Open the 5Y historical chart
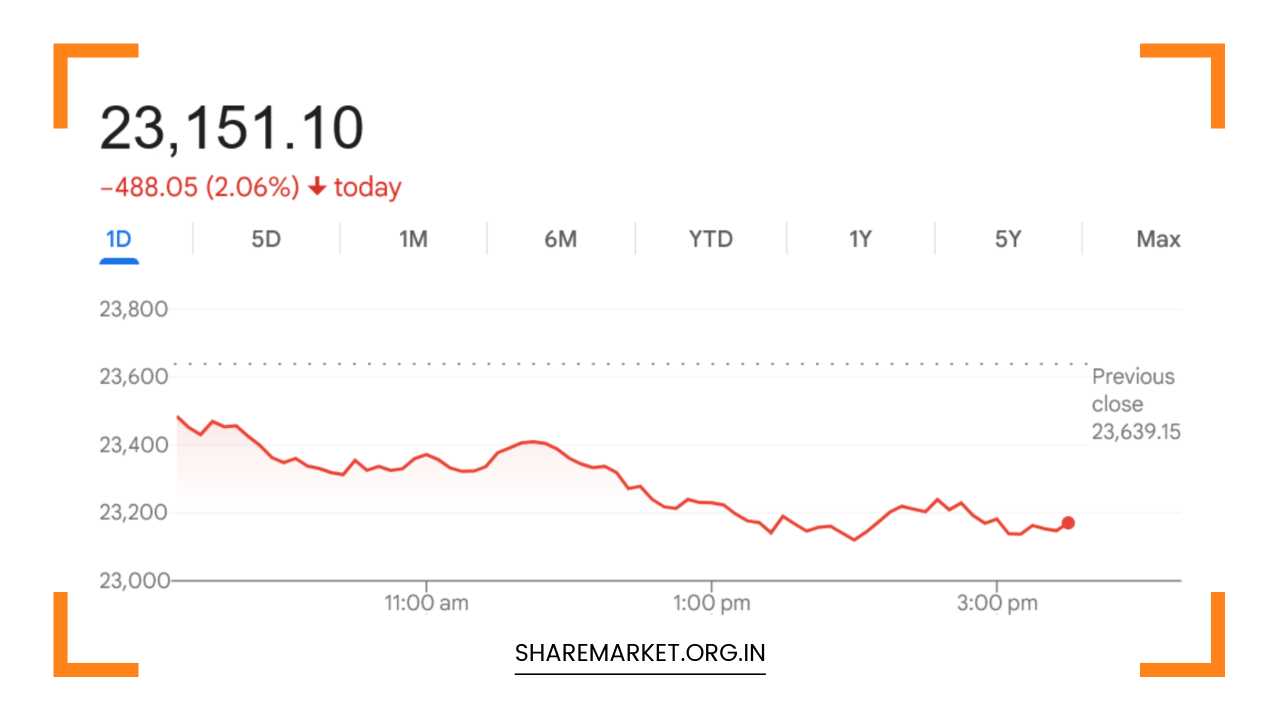 tap(1005, 239)
